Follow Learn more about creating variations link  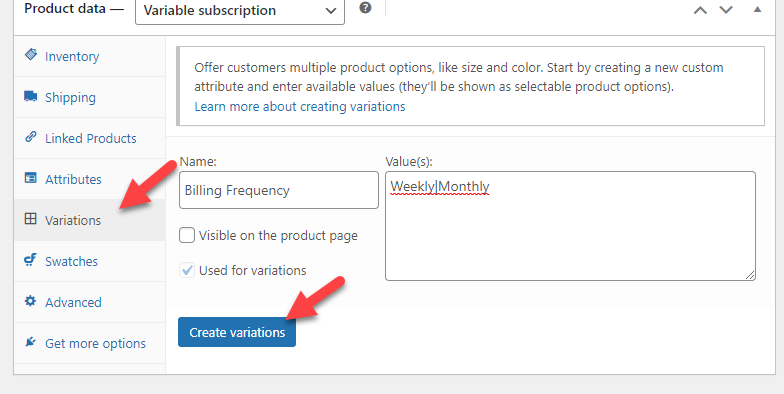[x=300, y=106]
